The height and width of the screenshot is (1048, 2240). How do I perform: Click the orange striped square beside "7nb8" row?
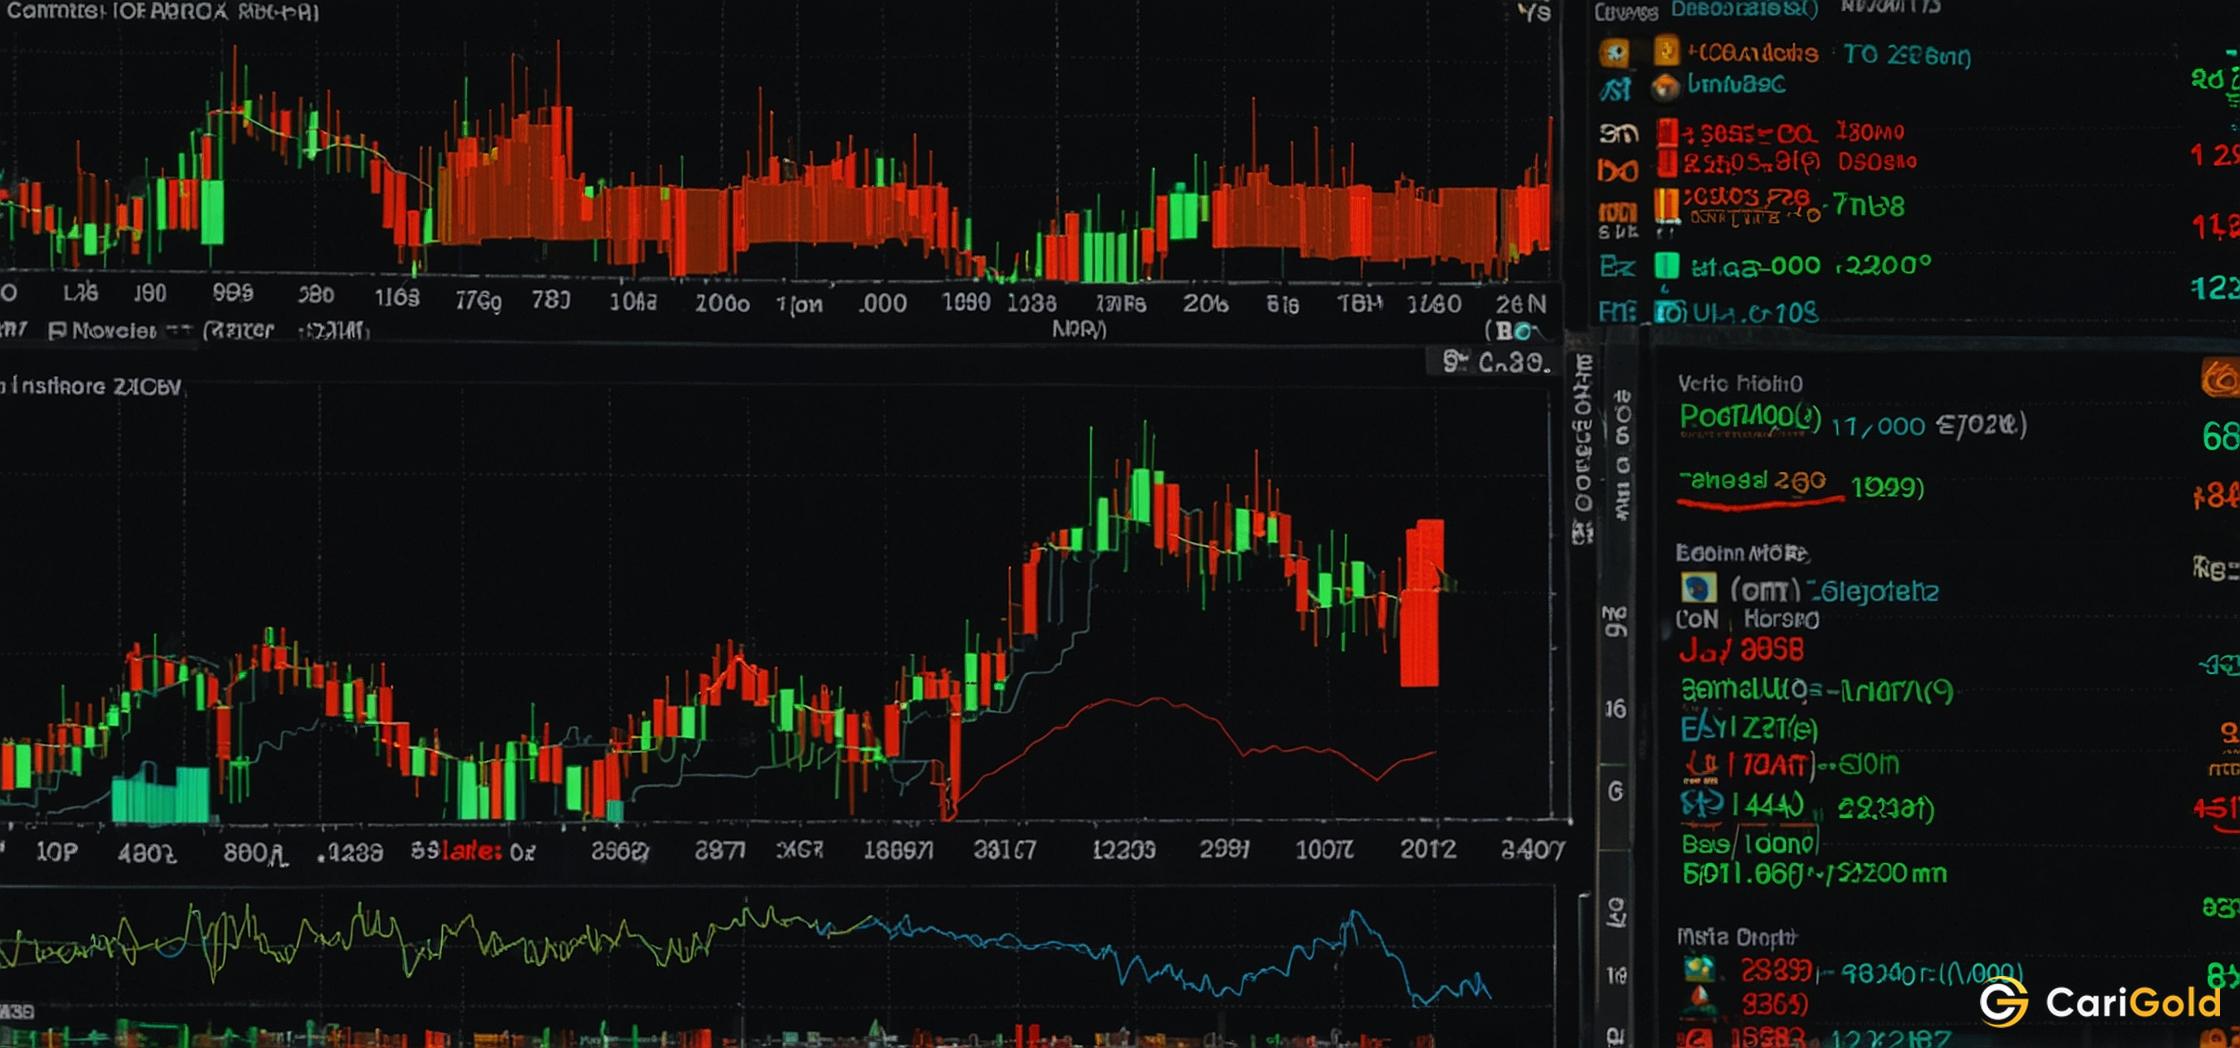click(x=1666, y=204)
